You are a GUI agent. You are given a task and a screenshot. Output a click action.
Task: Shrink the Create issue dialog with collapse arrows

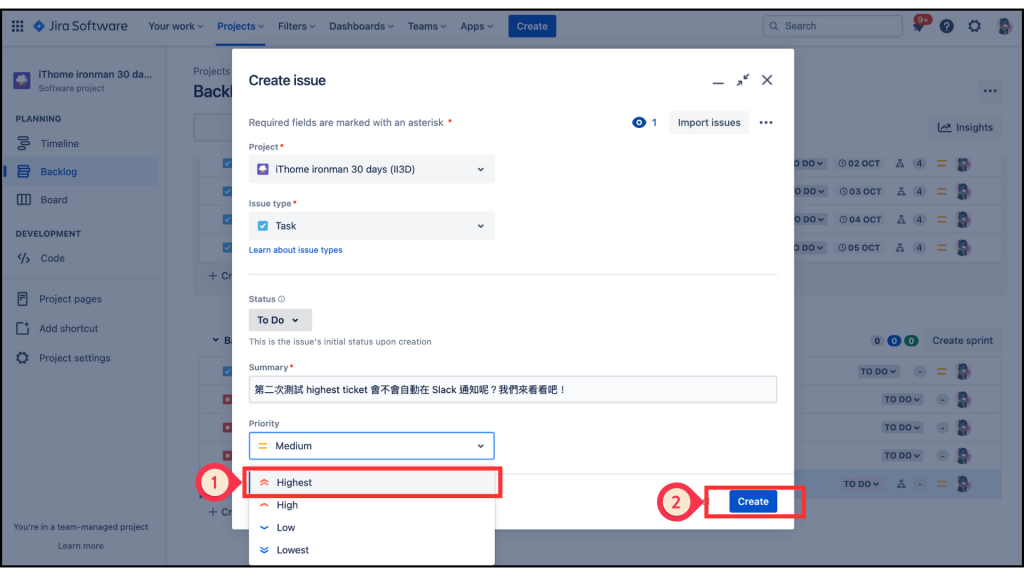743,80
